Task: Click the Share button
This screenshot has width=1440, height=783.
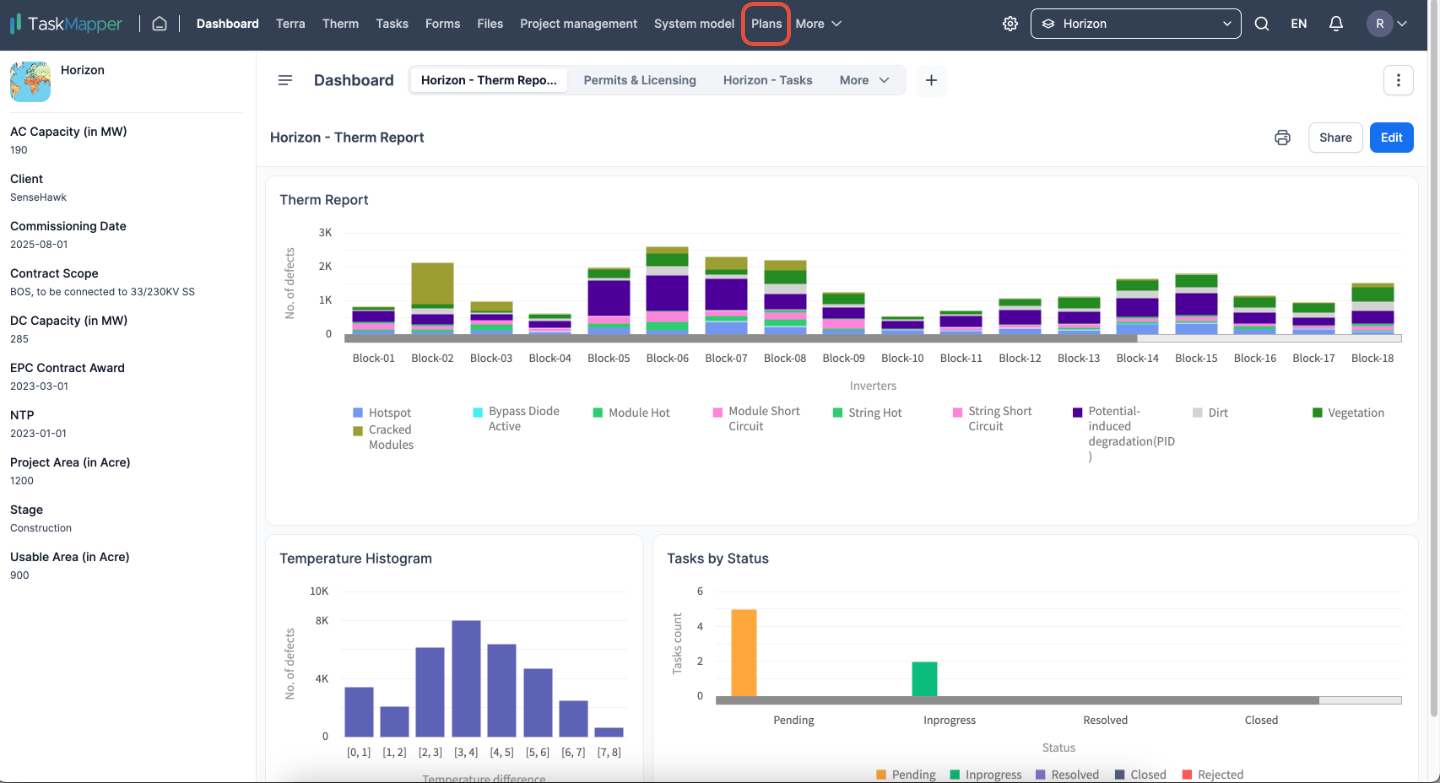Action: [1335, 138]
